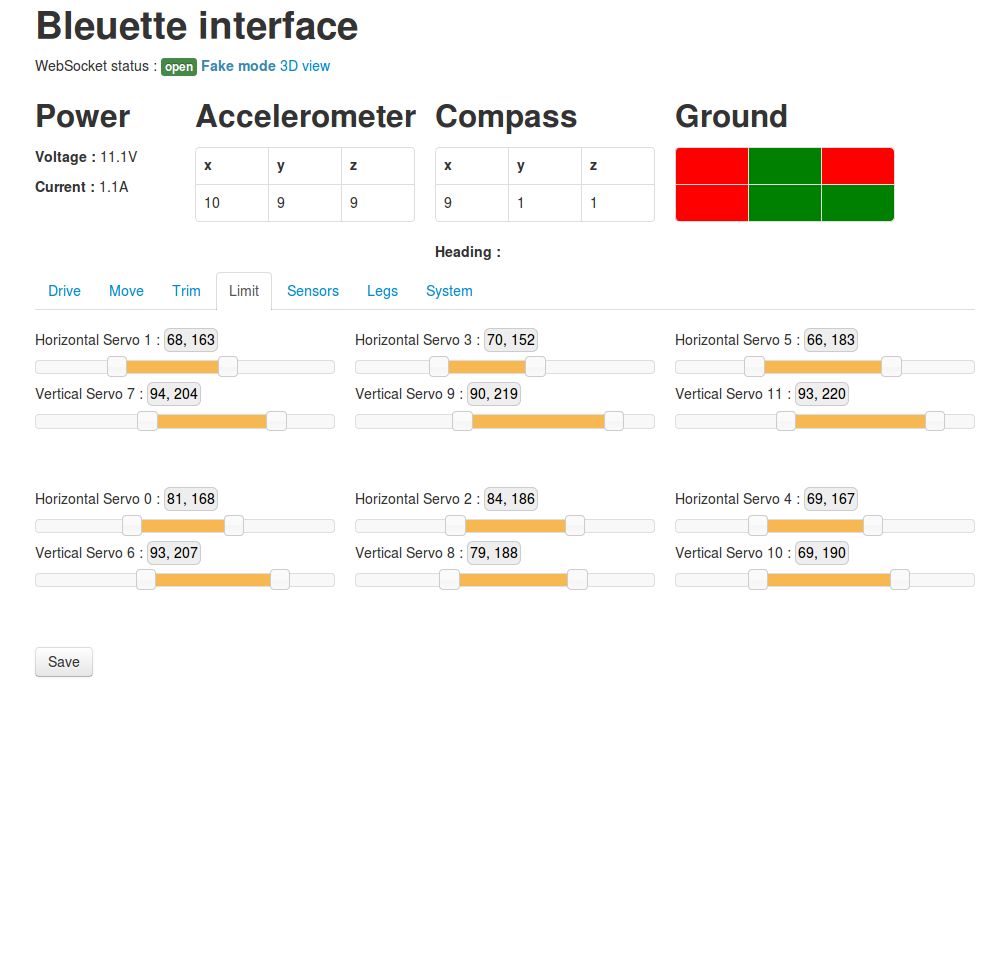This screenshot has width=996, height=978.
Task: Click Horizontal Servo 3 value field
Action: [511, 340]
